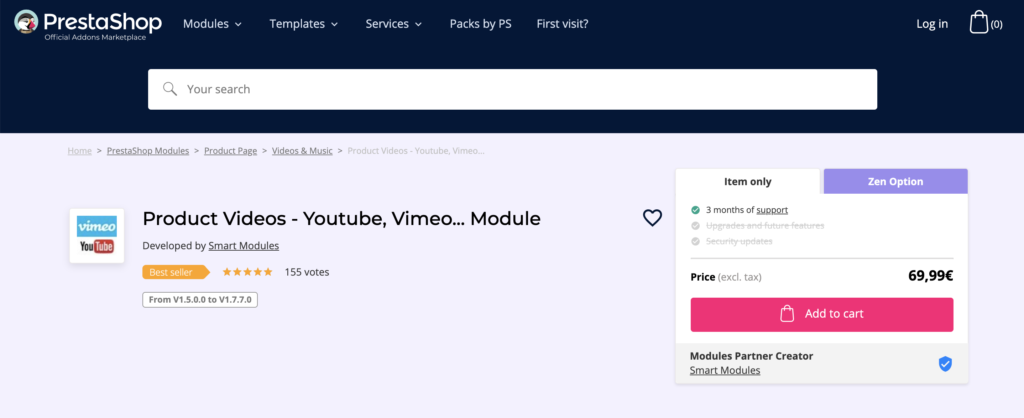Click the search magnifier icon

pyautogui.click(x=170, y=89)
